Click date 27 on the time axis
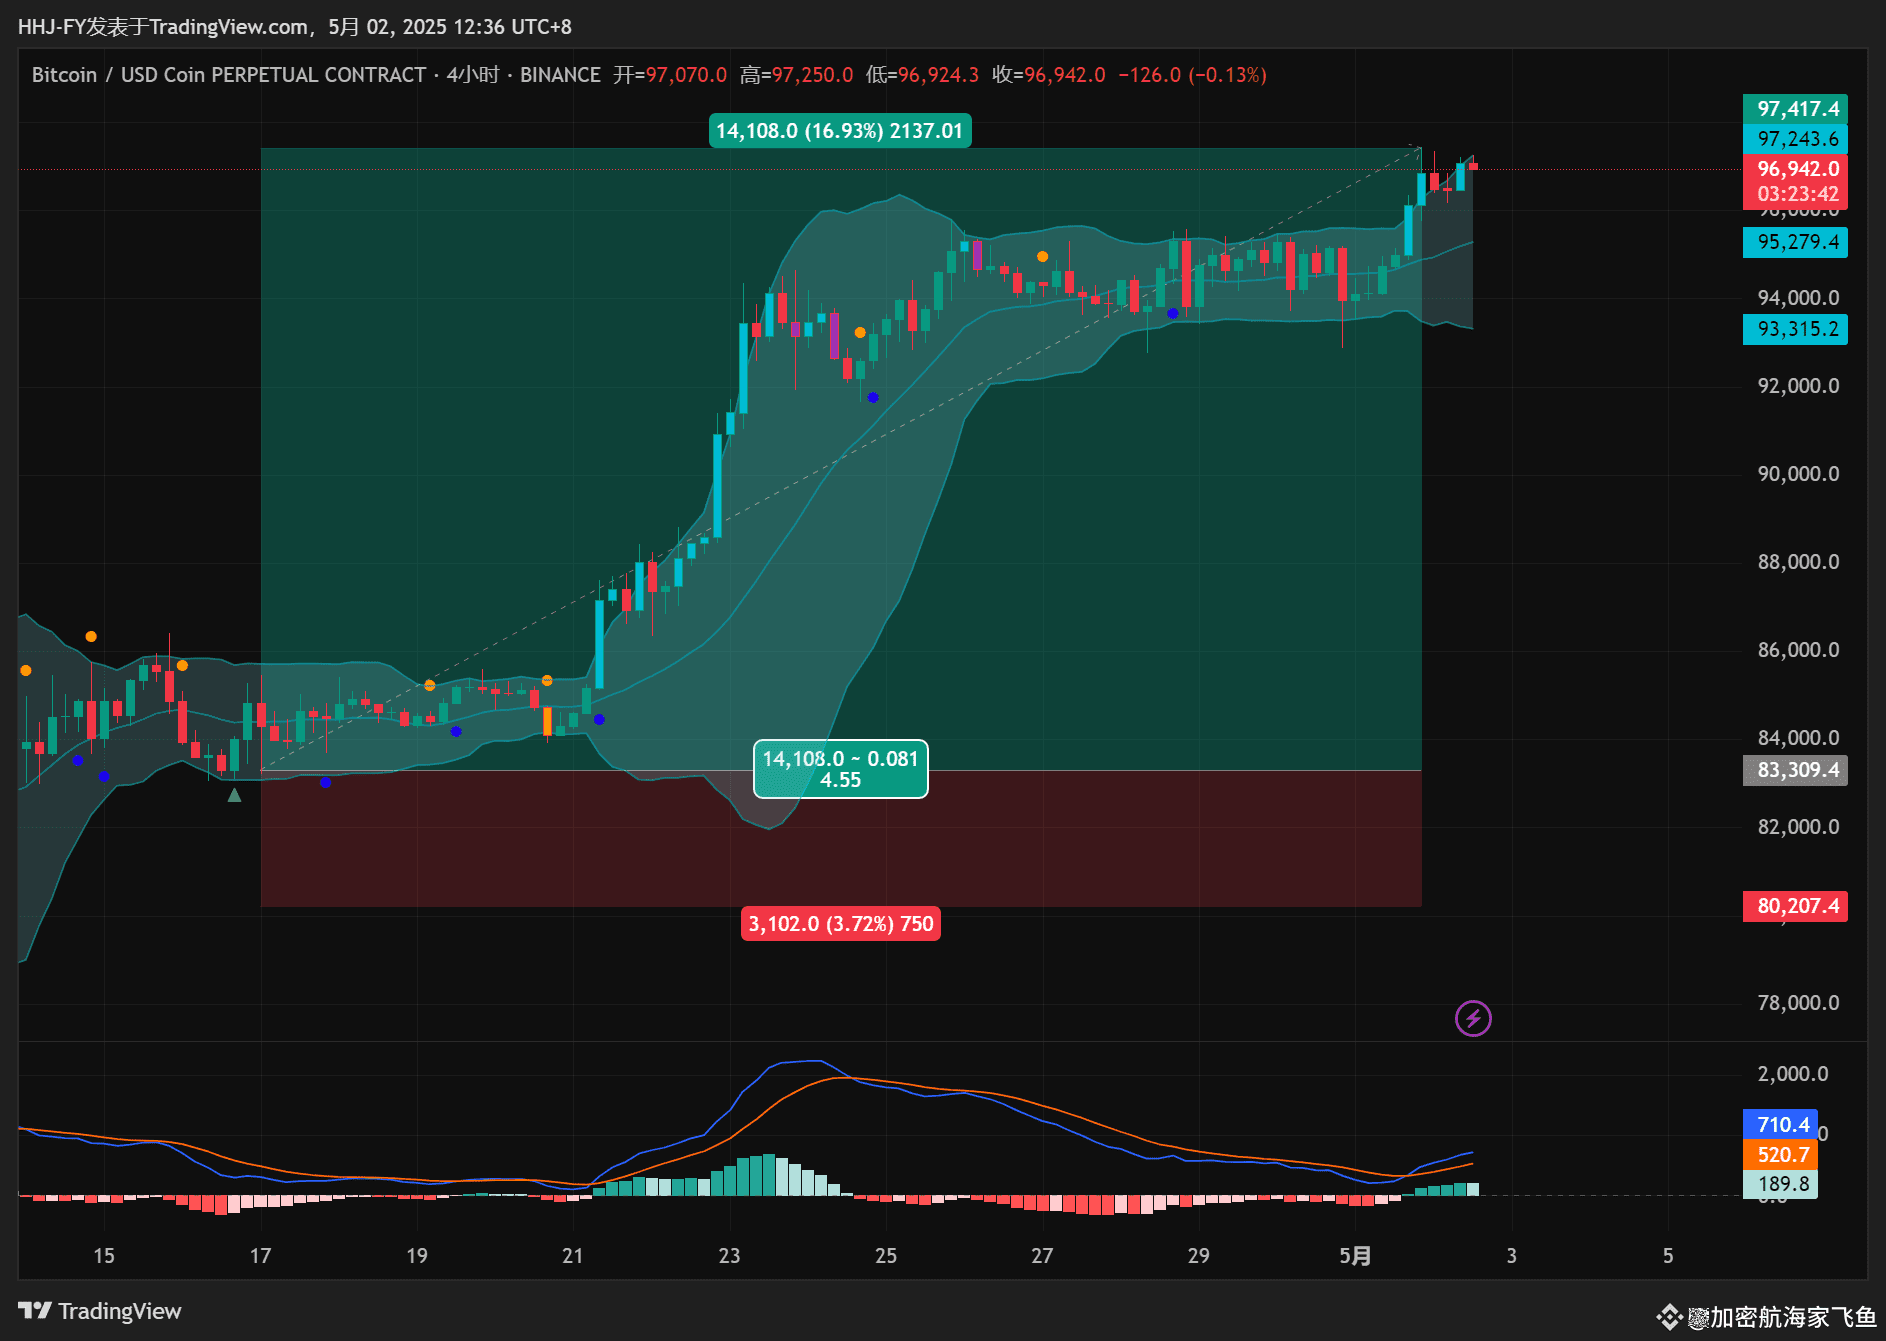Screen dimensions: 1886x1341 pos(1042,1256)
